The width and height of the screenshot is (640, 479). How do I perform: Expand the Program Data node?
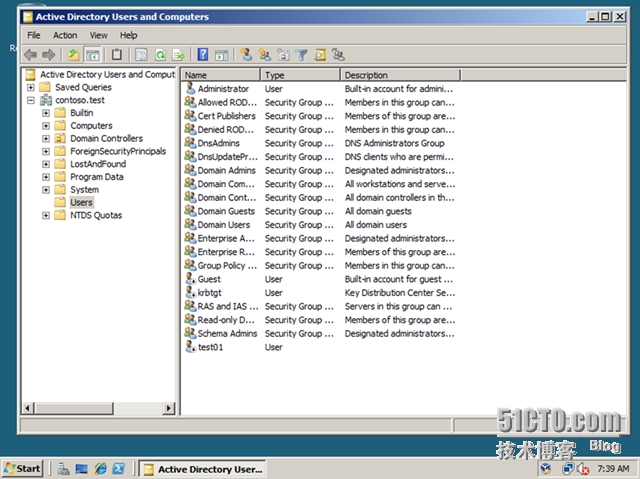(46, 177)
